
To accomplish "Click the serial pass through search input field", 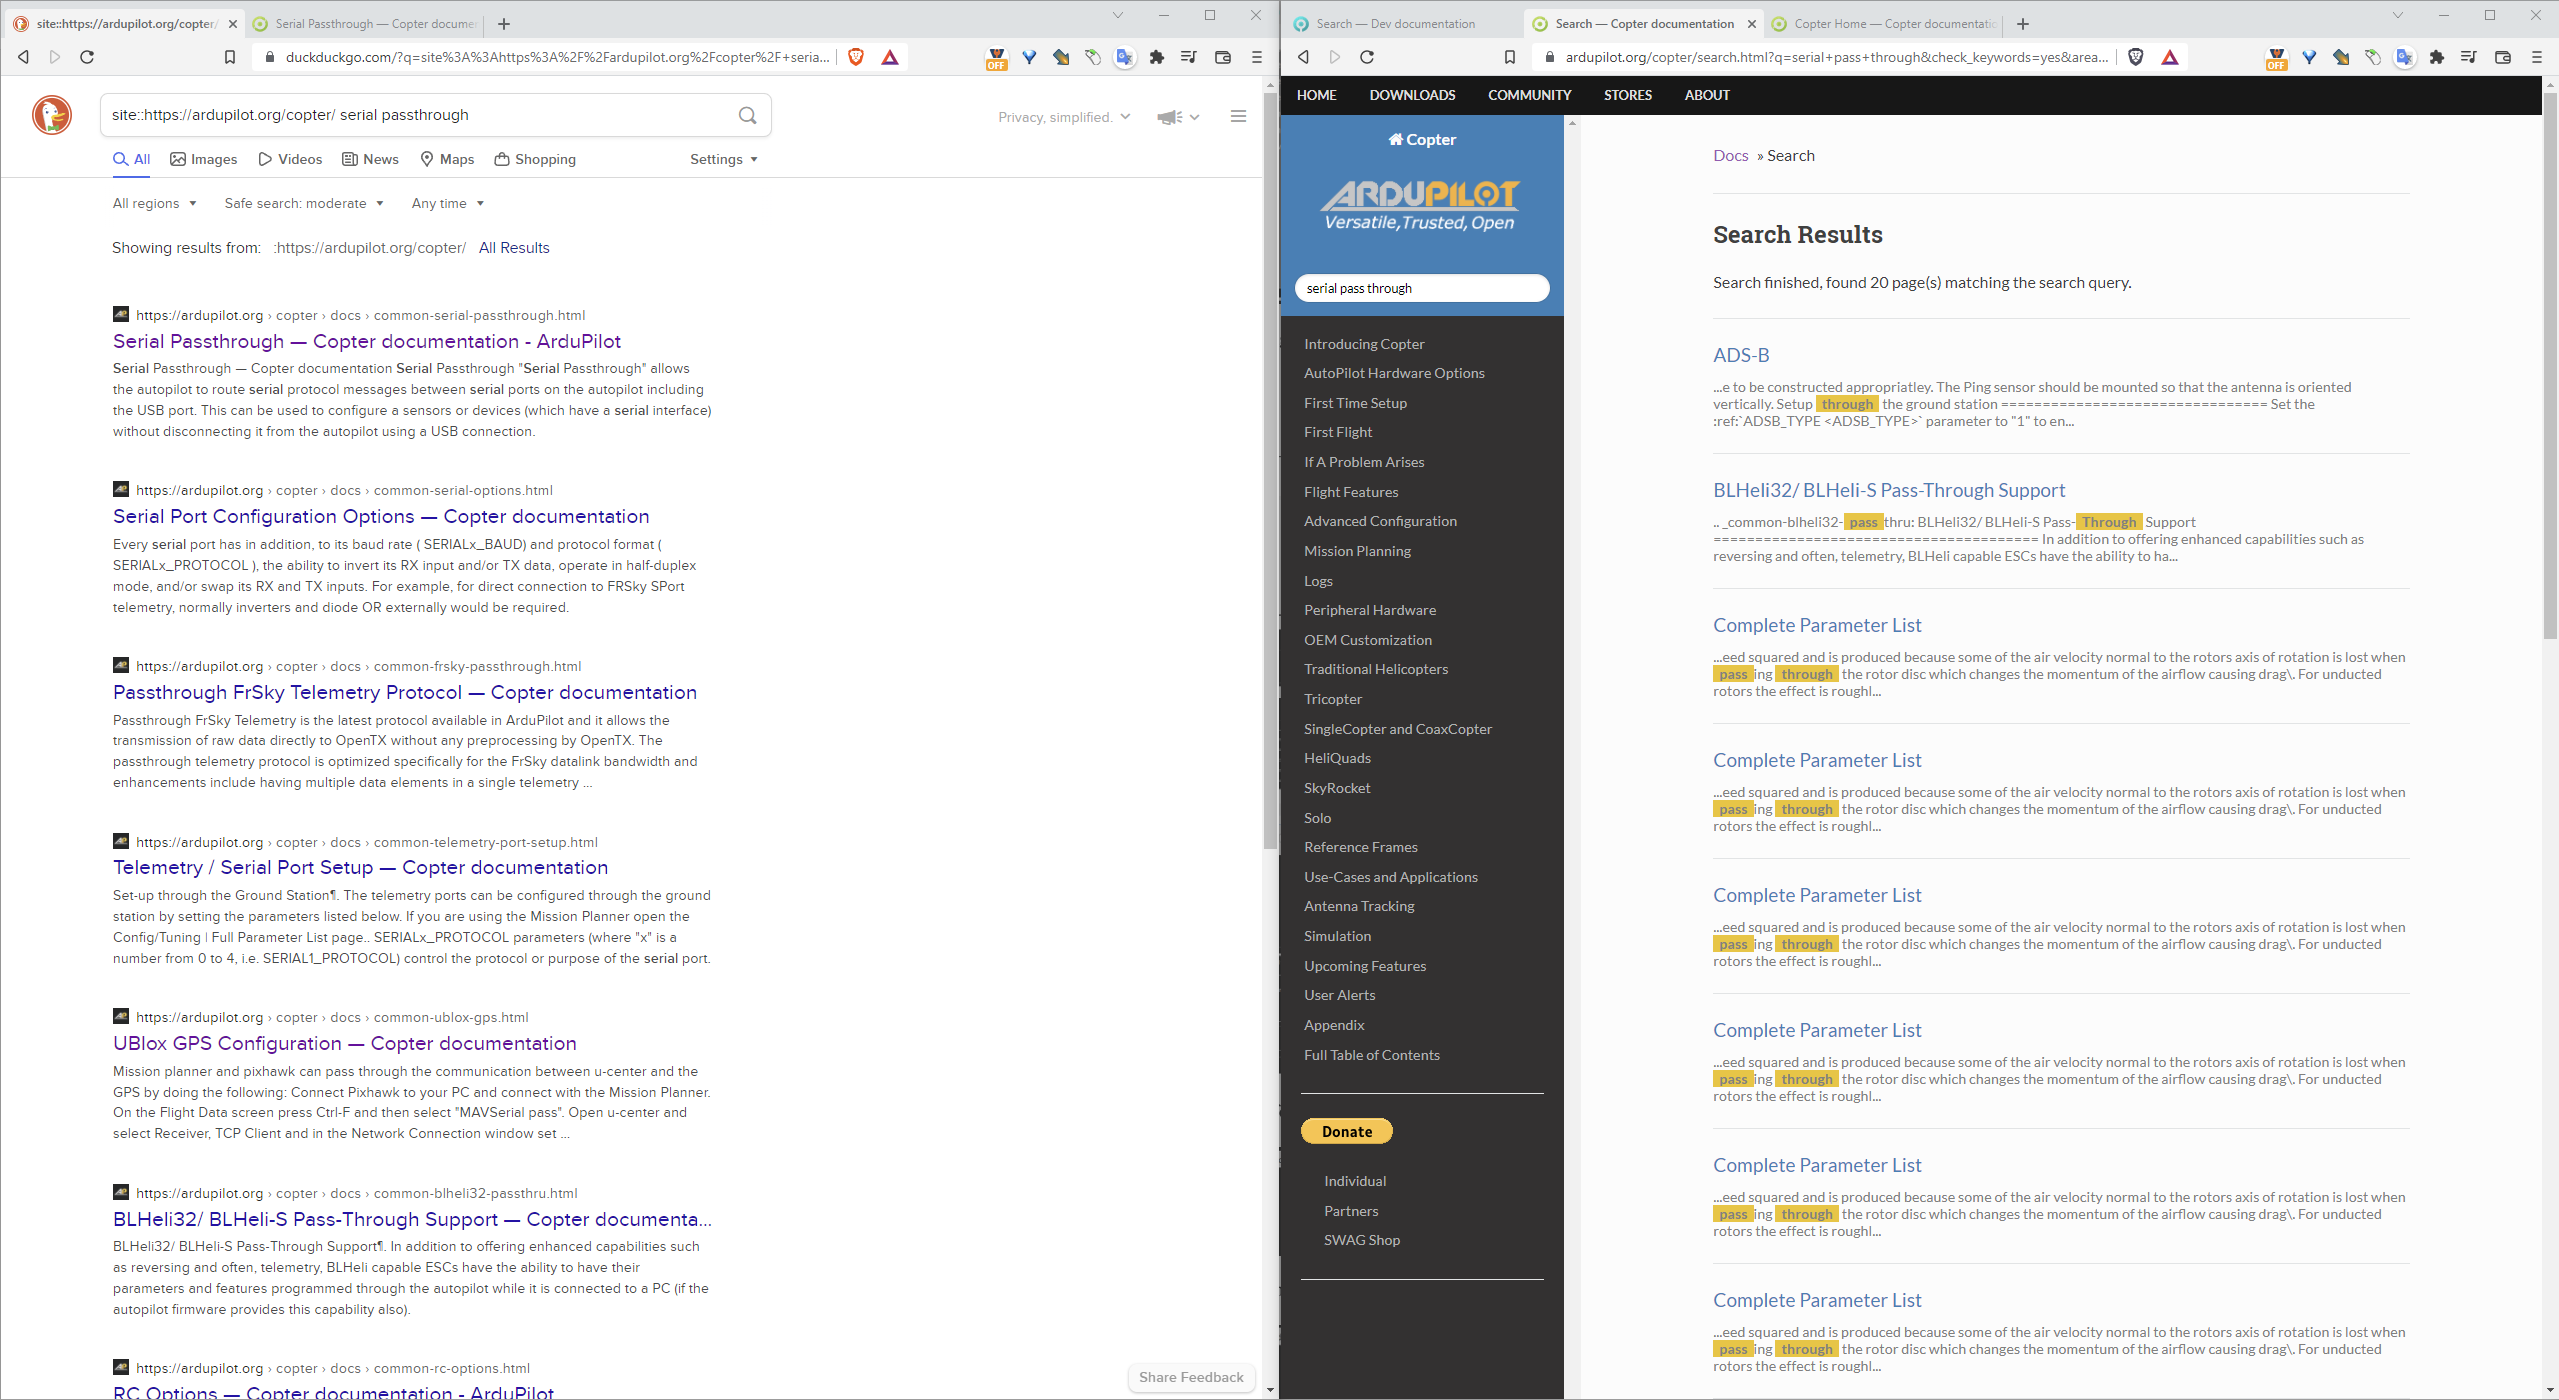I will coord(1421,288).
